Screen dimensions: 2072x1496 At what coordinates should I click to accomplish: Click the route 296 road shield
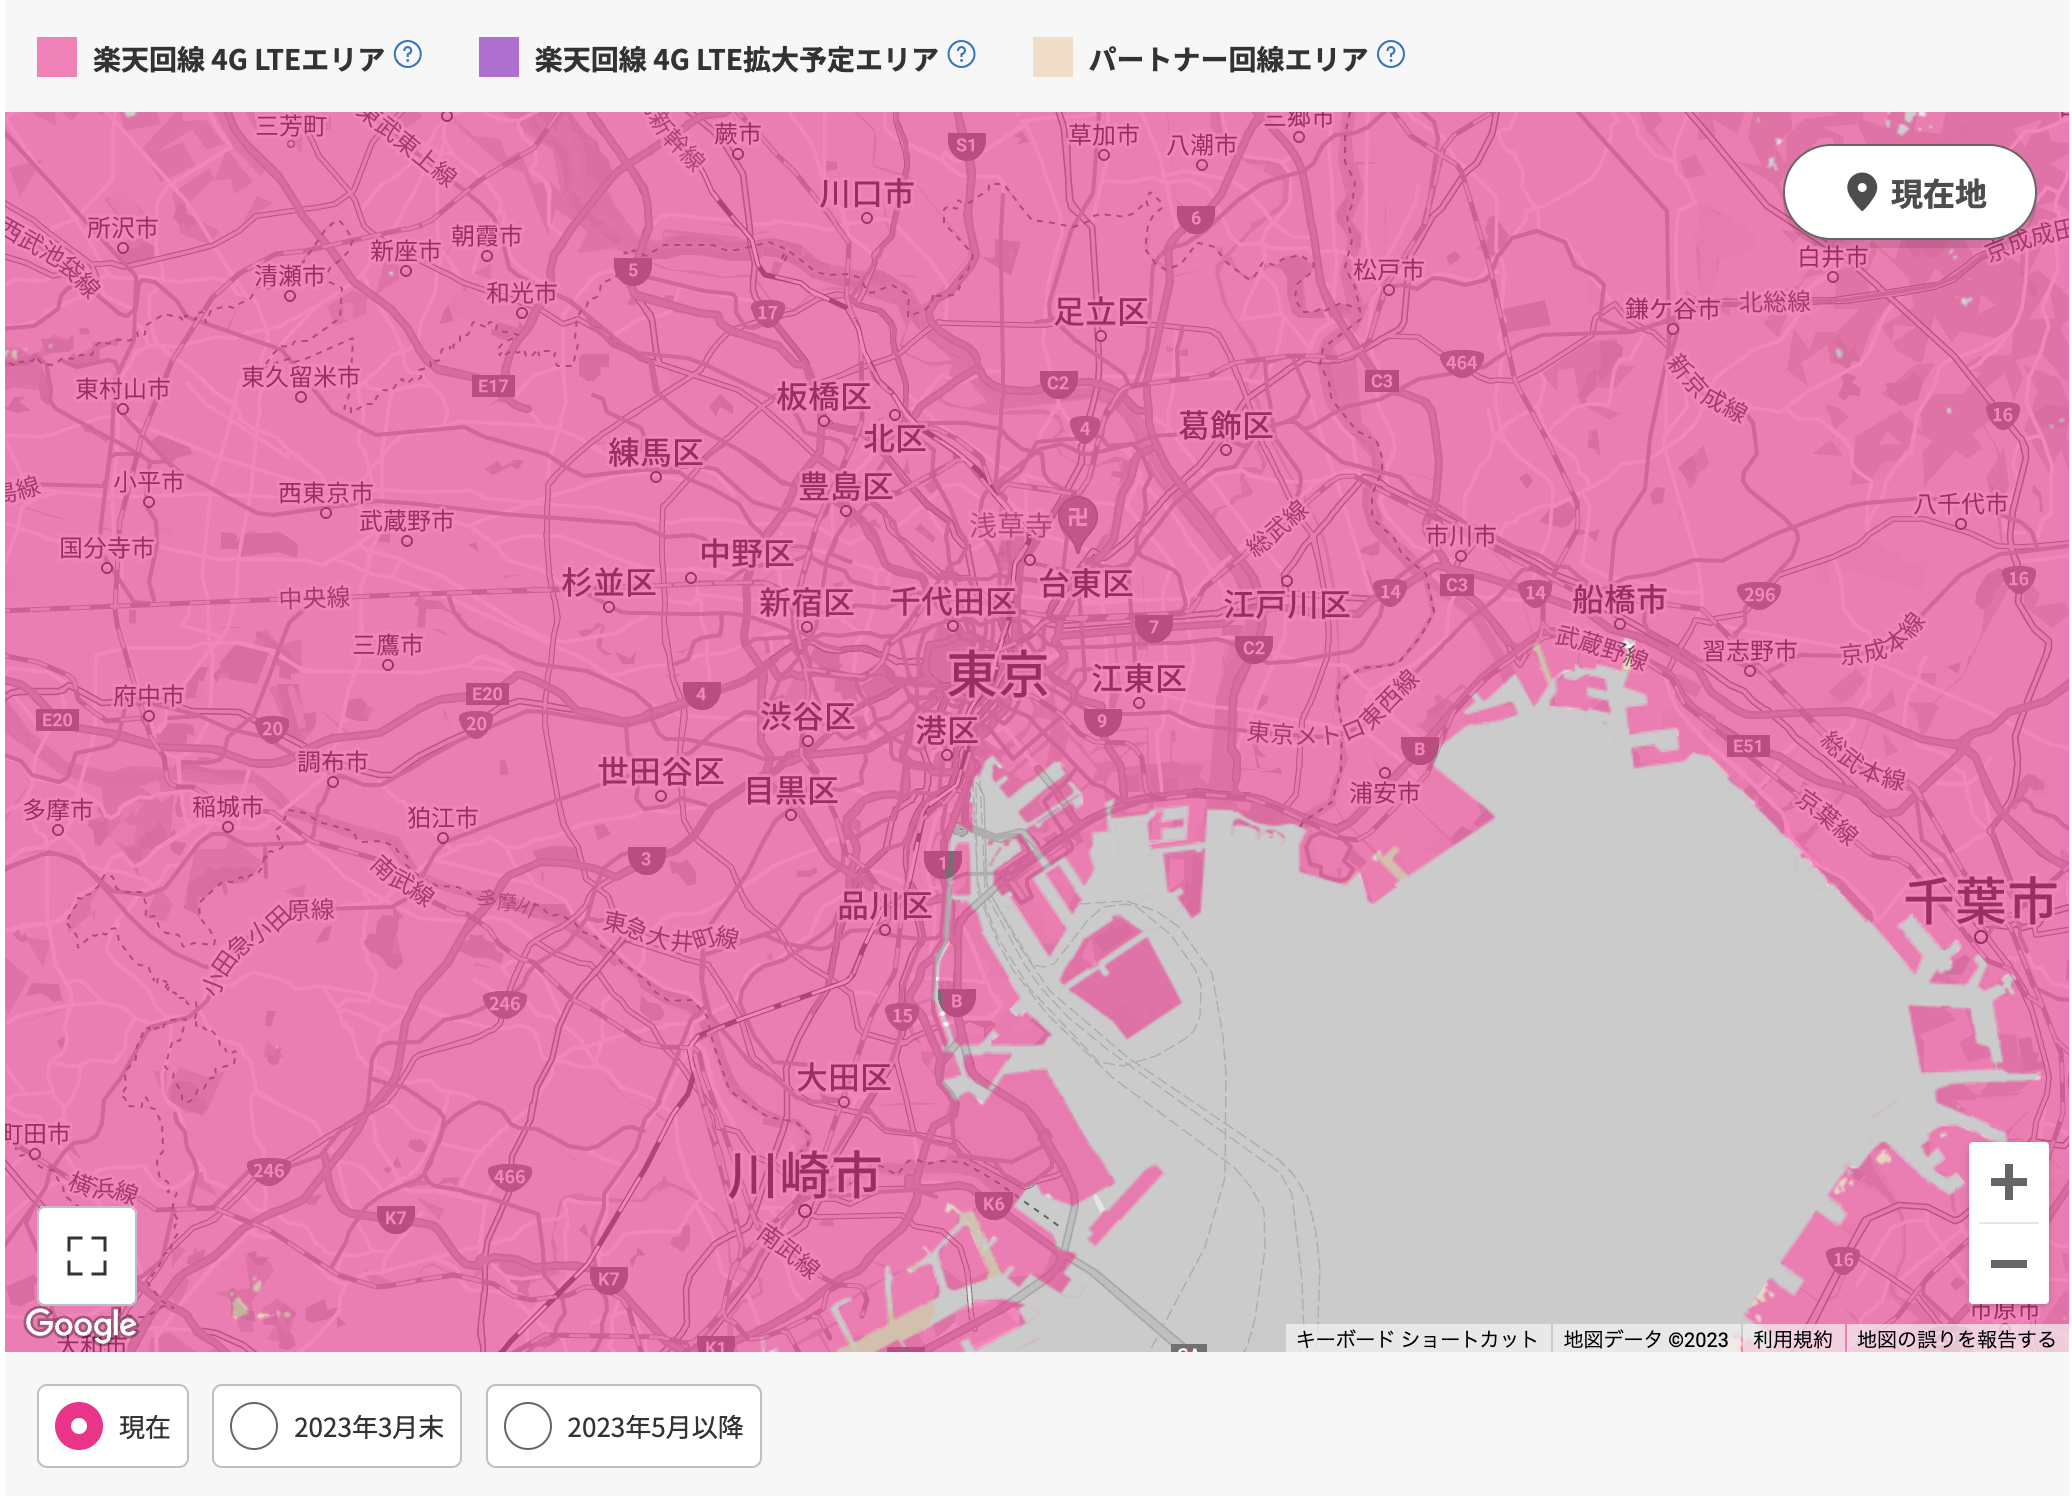point(1759,594)
